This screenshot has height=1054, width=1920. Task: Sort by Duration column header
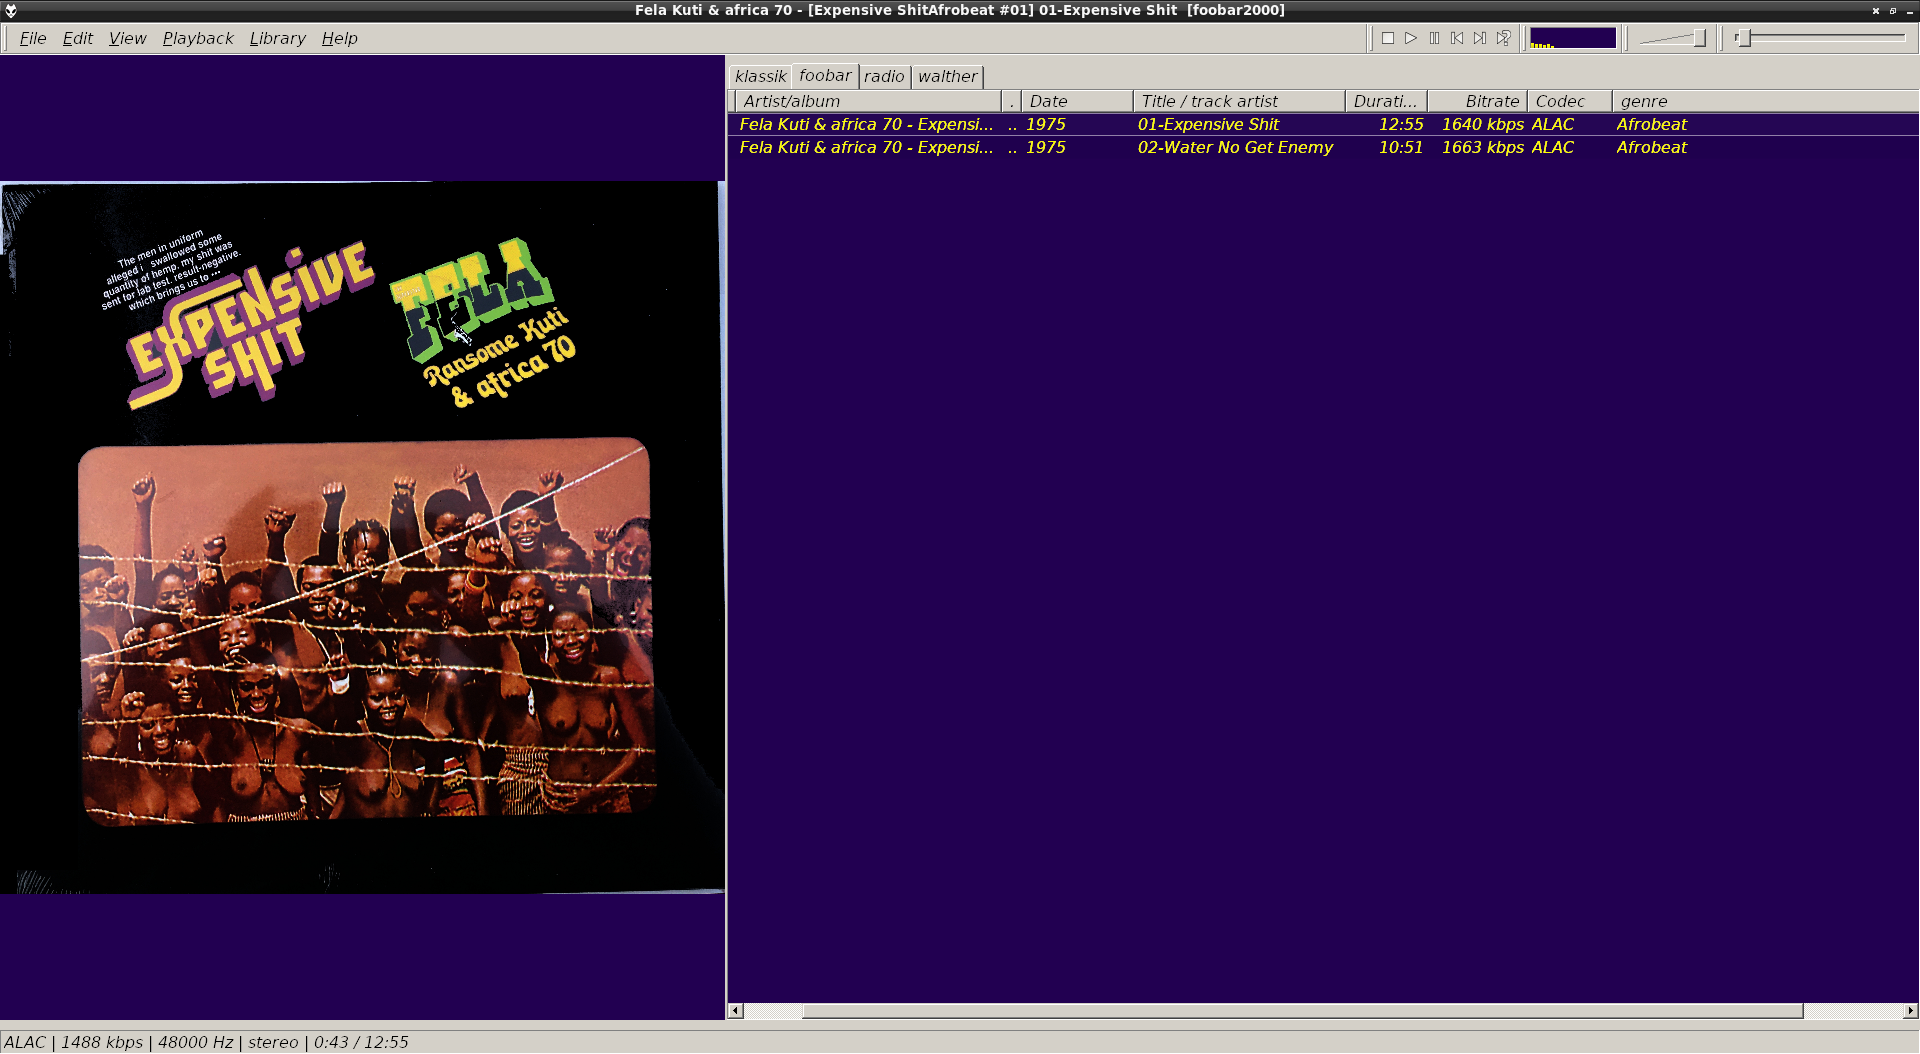[1386, 101]
